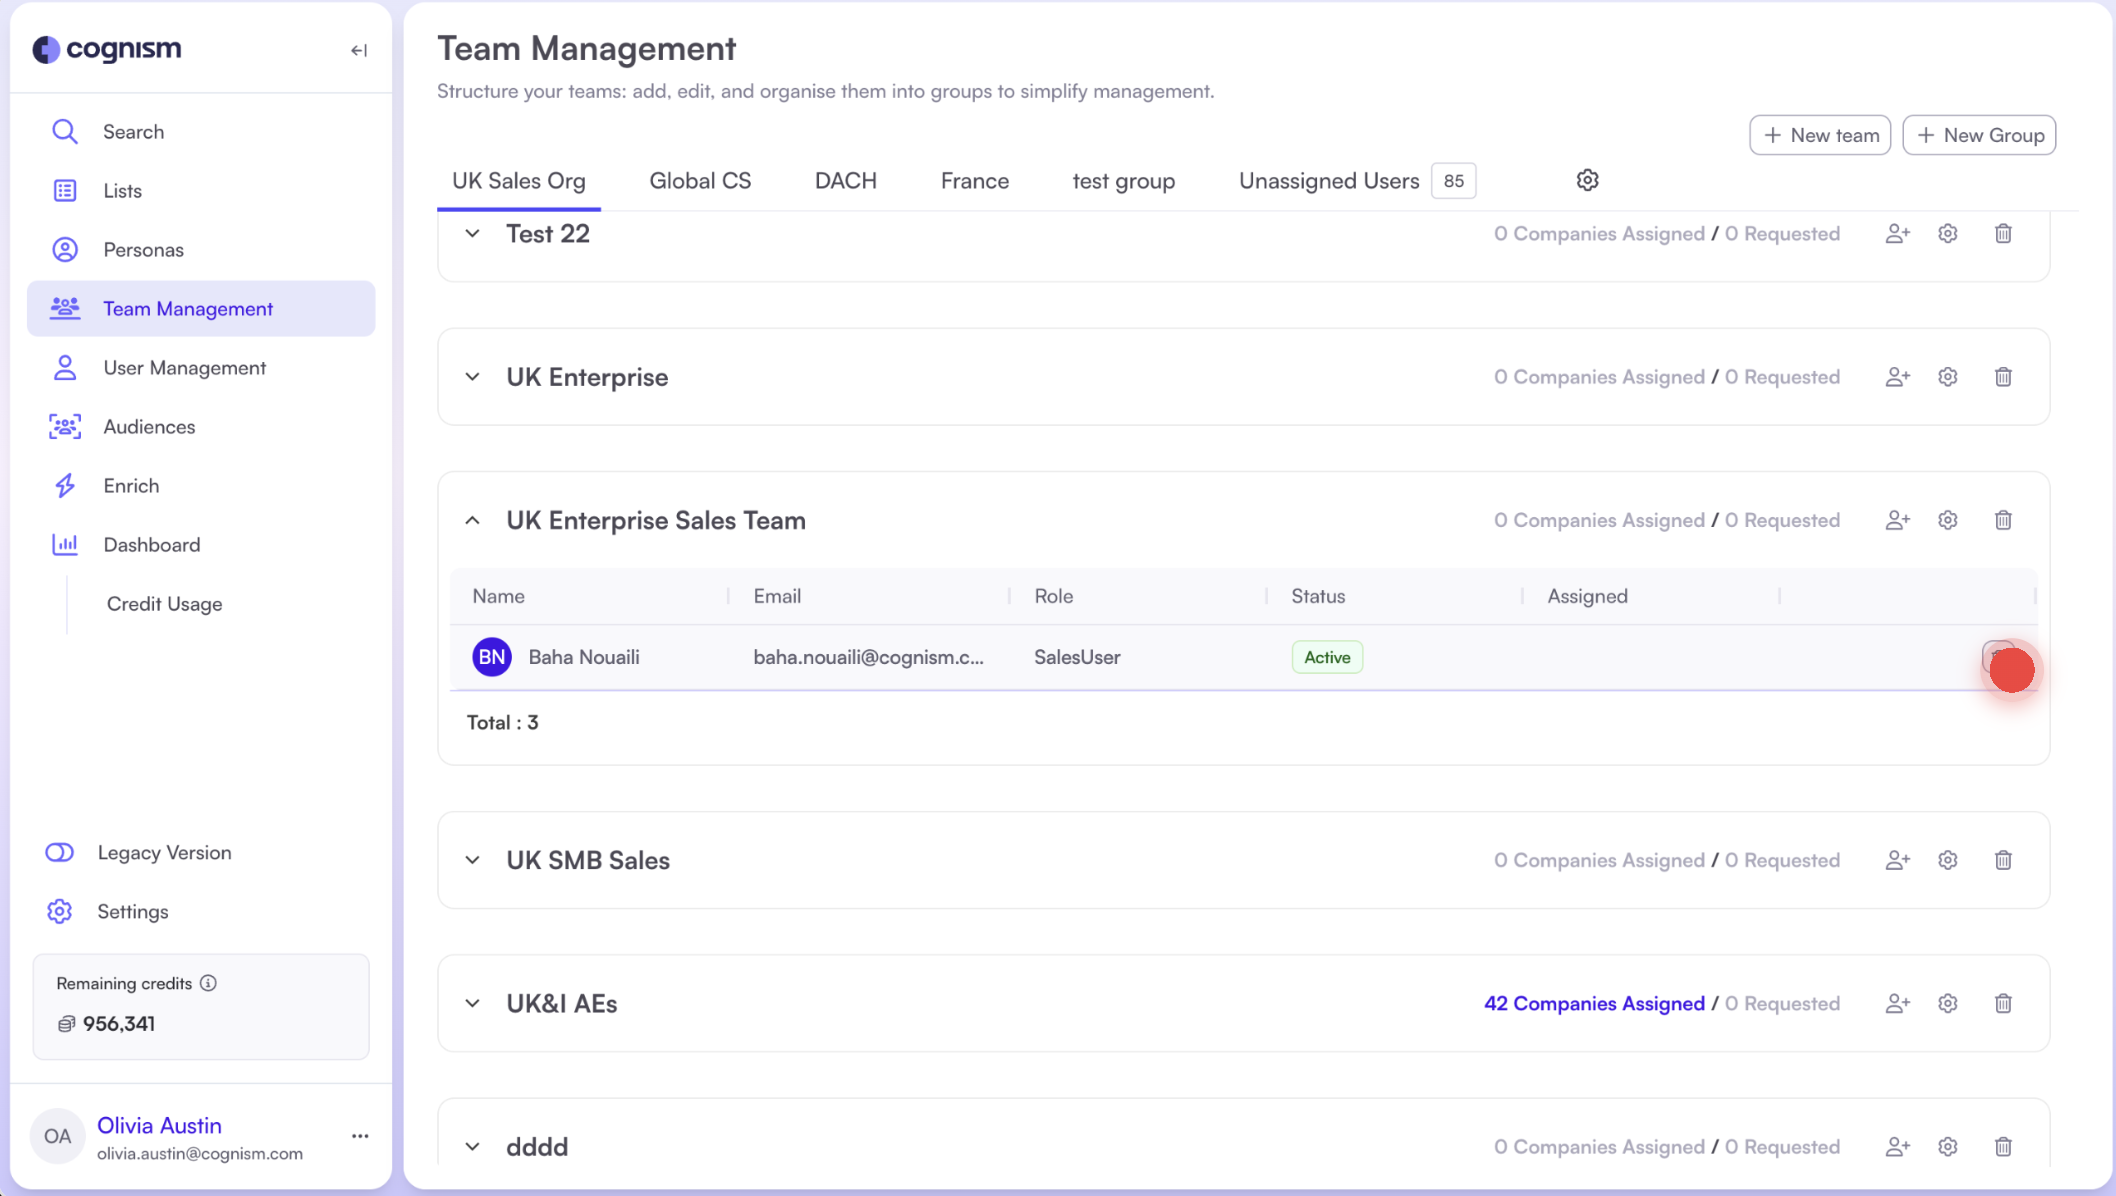Select the Lists sidebar icon

64,190
